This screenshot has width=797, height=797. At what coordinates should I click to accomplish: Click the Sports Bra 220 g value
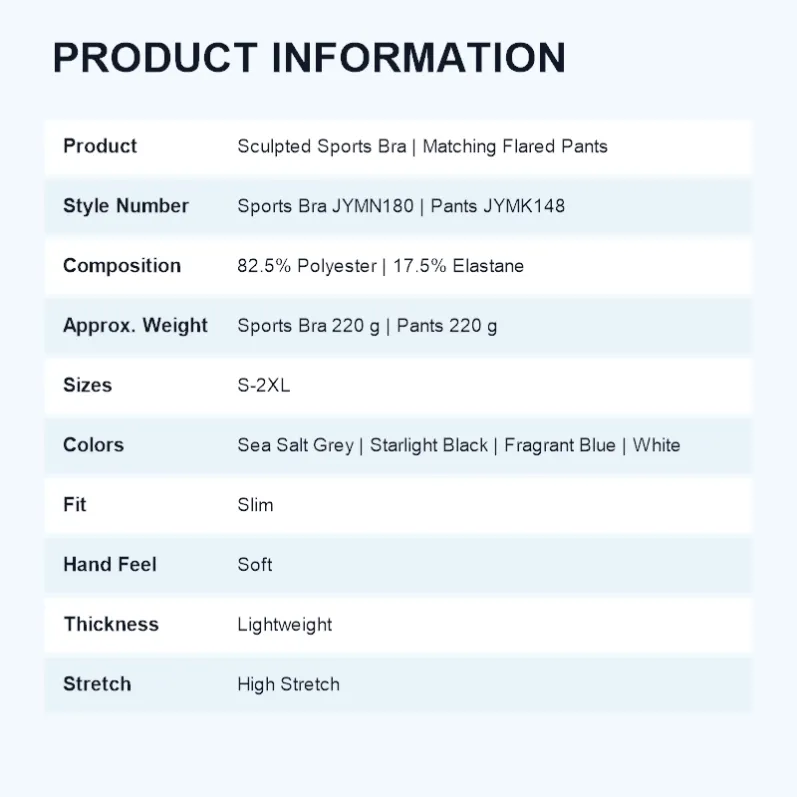(309, 326)
